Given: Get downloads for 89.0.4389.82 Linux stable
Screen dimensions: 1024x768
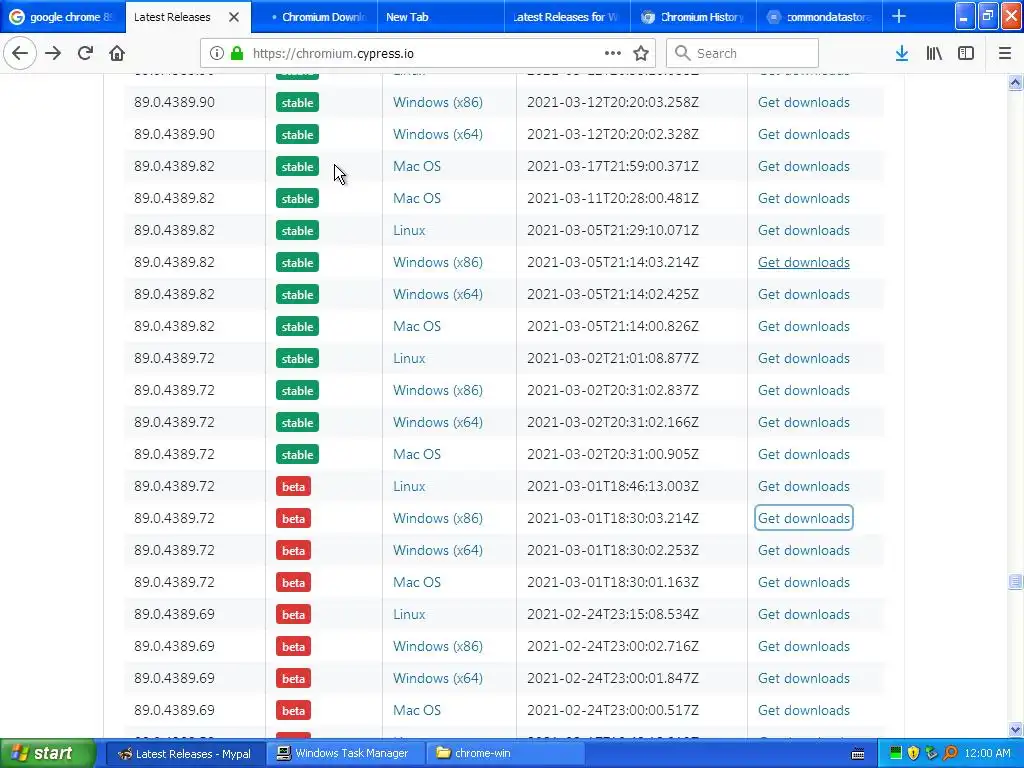Looking at the screenshot, I should pos(803,231).
